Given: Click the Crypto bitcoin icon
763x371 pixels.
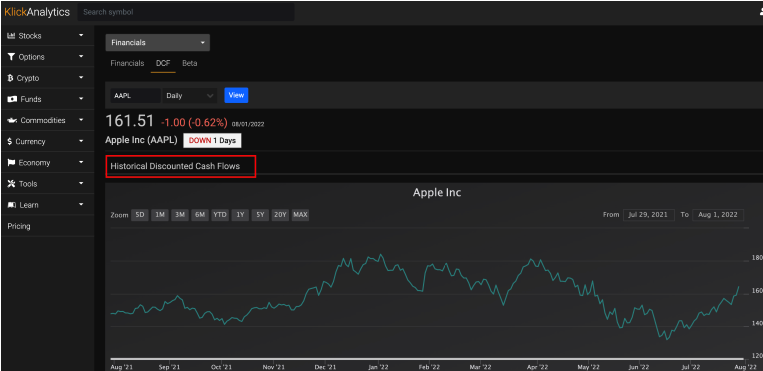Looking at the screenshot, I should click(10, 78).
